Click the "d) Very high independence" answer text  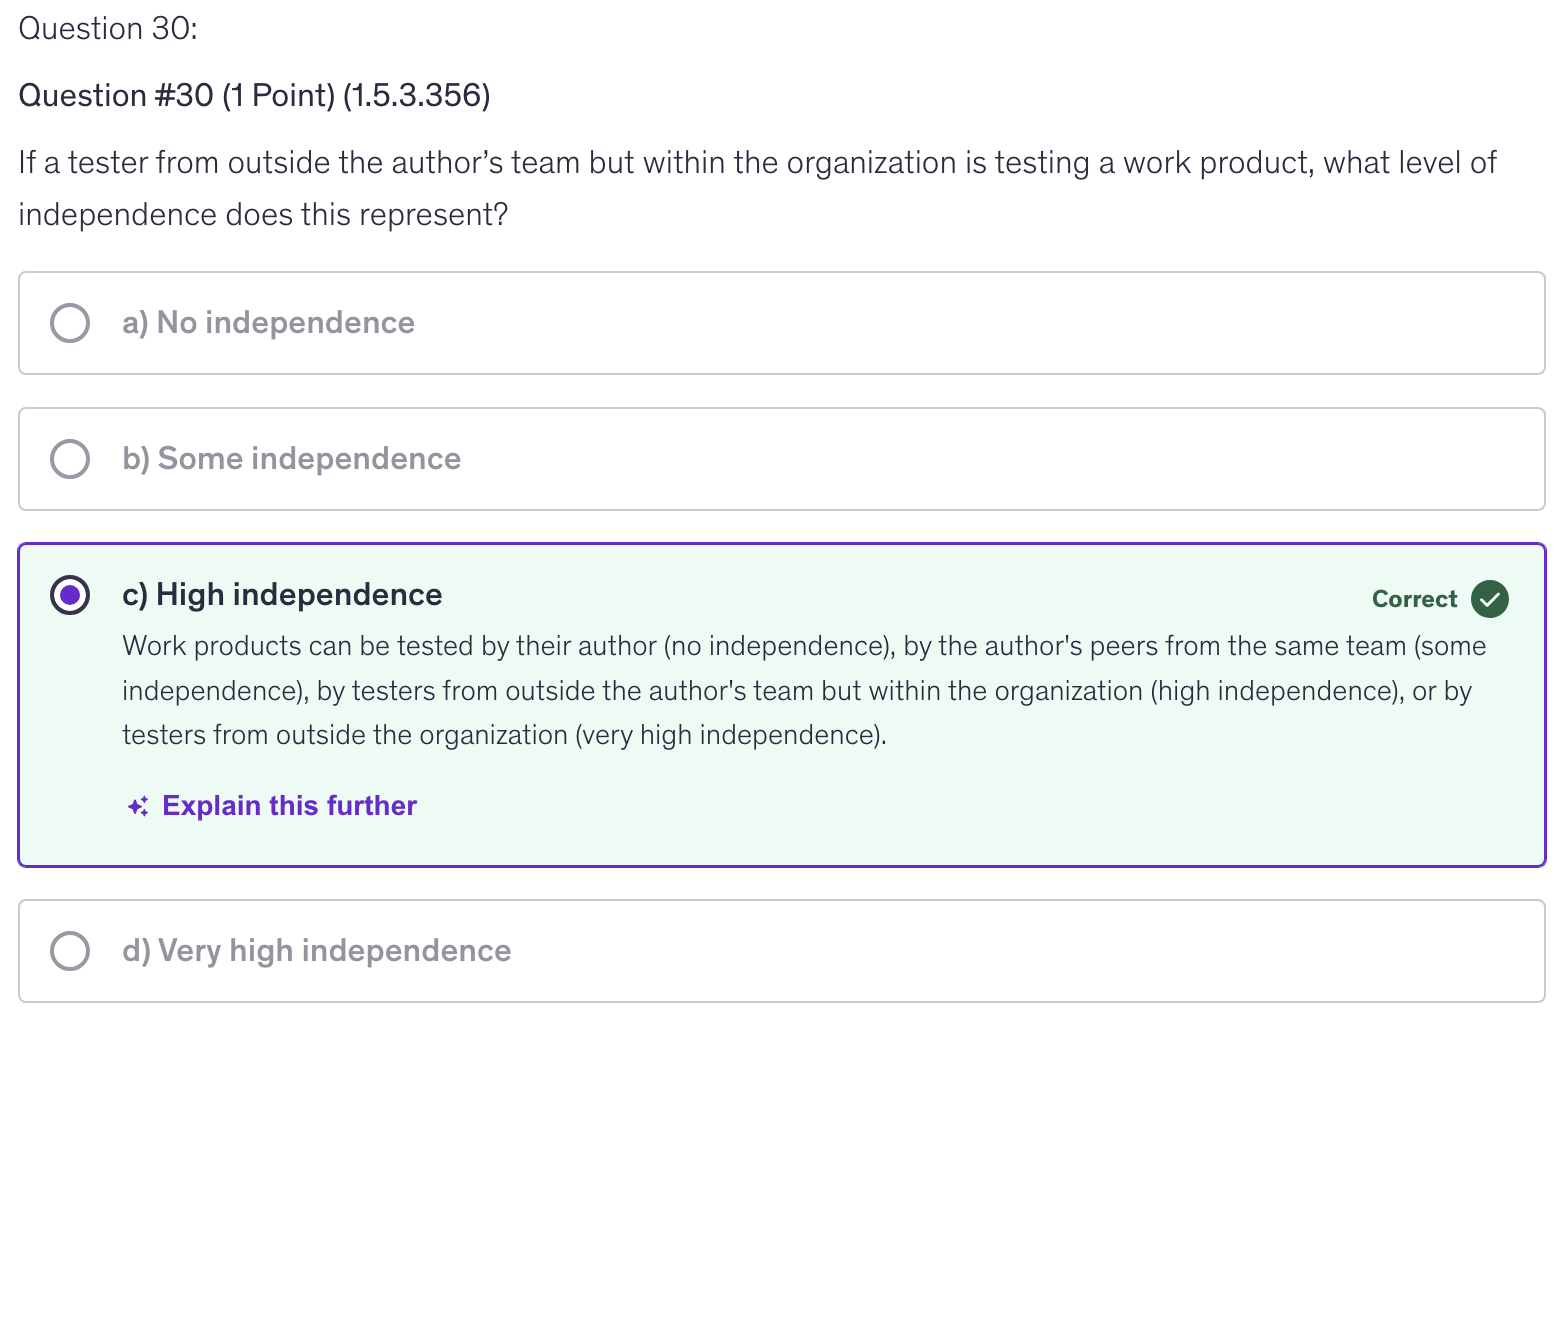click(316, 951)
